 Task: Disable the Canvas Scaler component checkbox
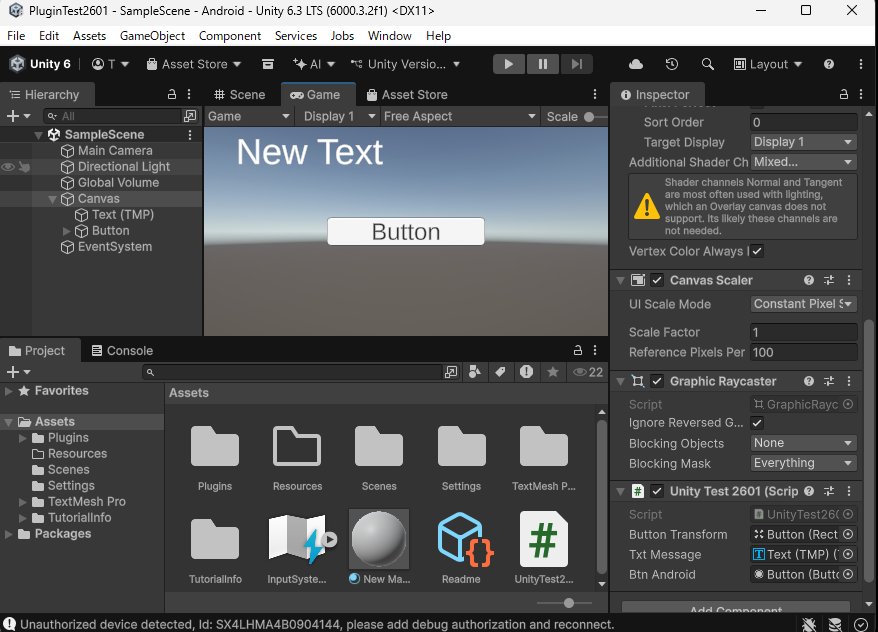tap(657, 280)
